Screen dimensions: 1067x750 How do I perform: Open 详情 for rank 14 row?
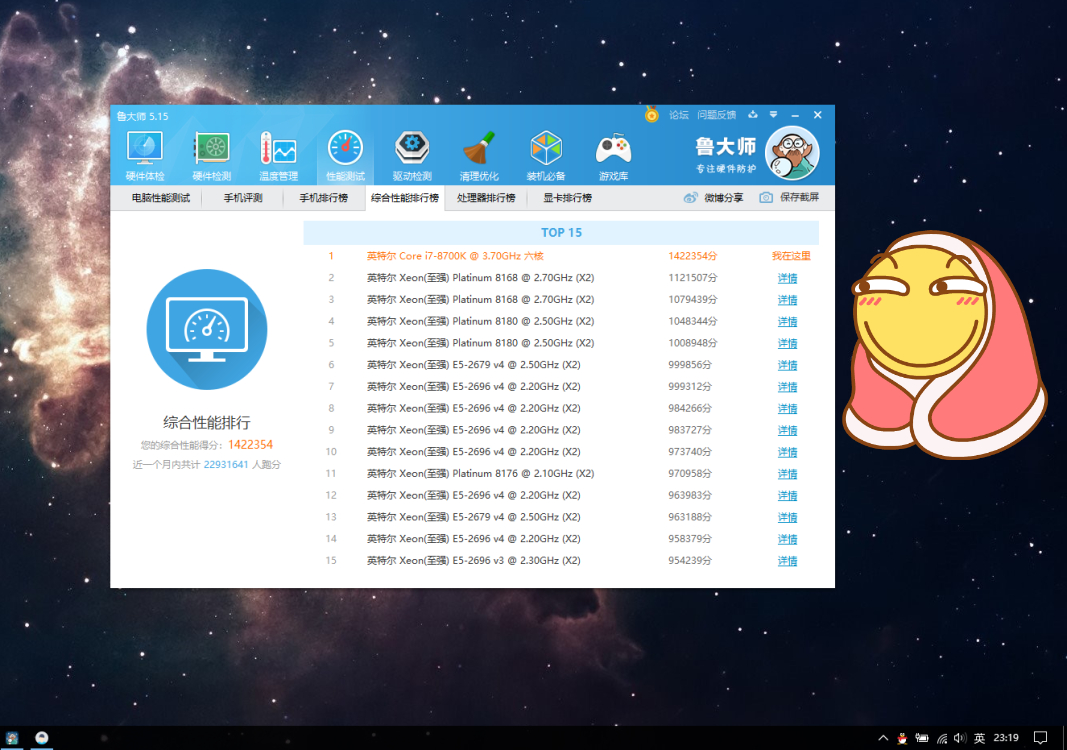point(787,539)
